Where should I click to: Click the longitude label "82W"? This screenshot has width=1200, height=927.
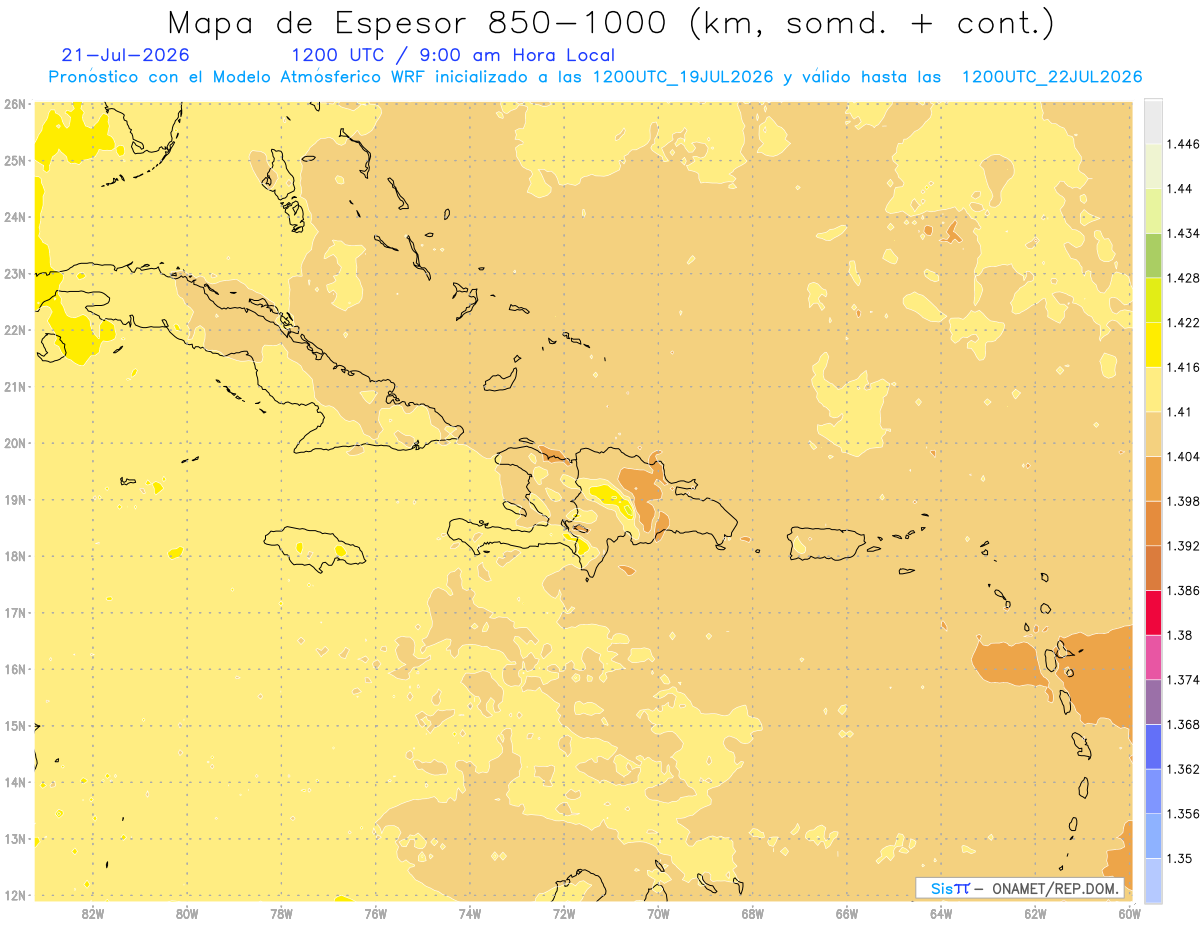(x=93, y=913)
